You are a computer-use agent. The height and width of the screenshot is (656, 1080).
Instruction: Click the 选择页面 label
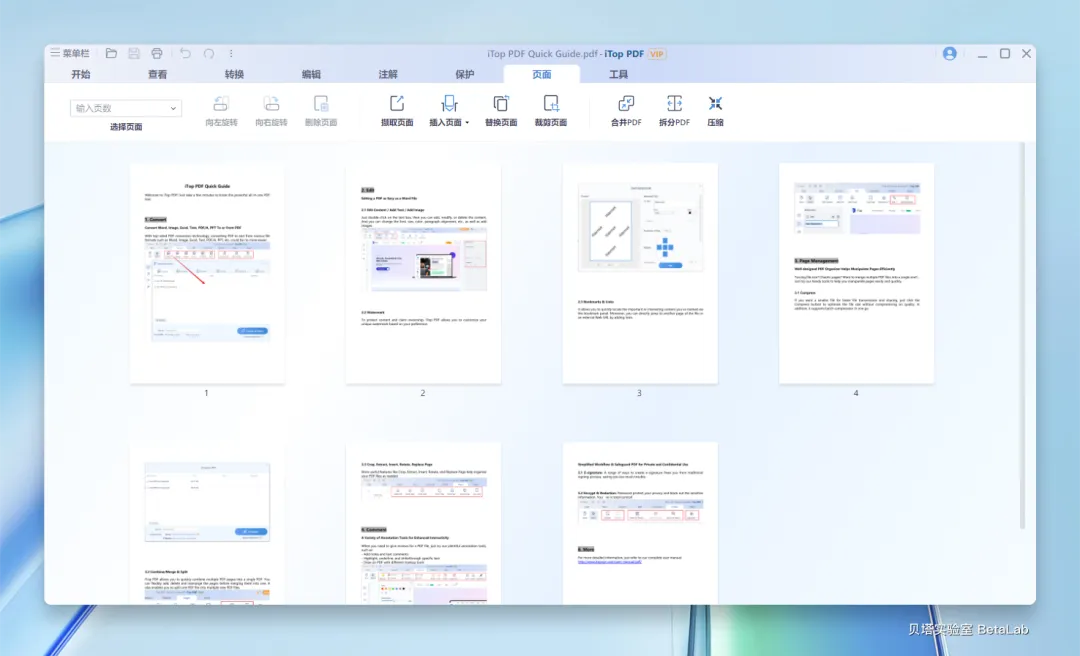(x=126, y=127)
